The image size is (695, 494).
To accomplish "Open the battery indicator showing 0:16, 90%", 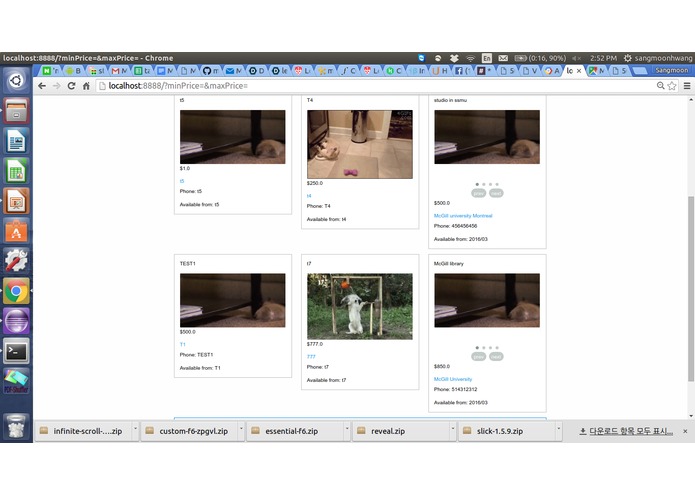I will [540, 58].
